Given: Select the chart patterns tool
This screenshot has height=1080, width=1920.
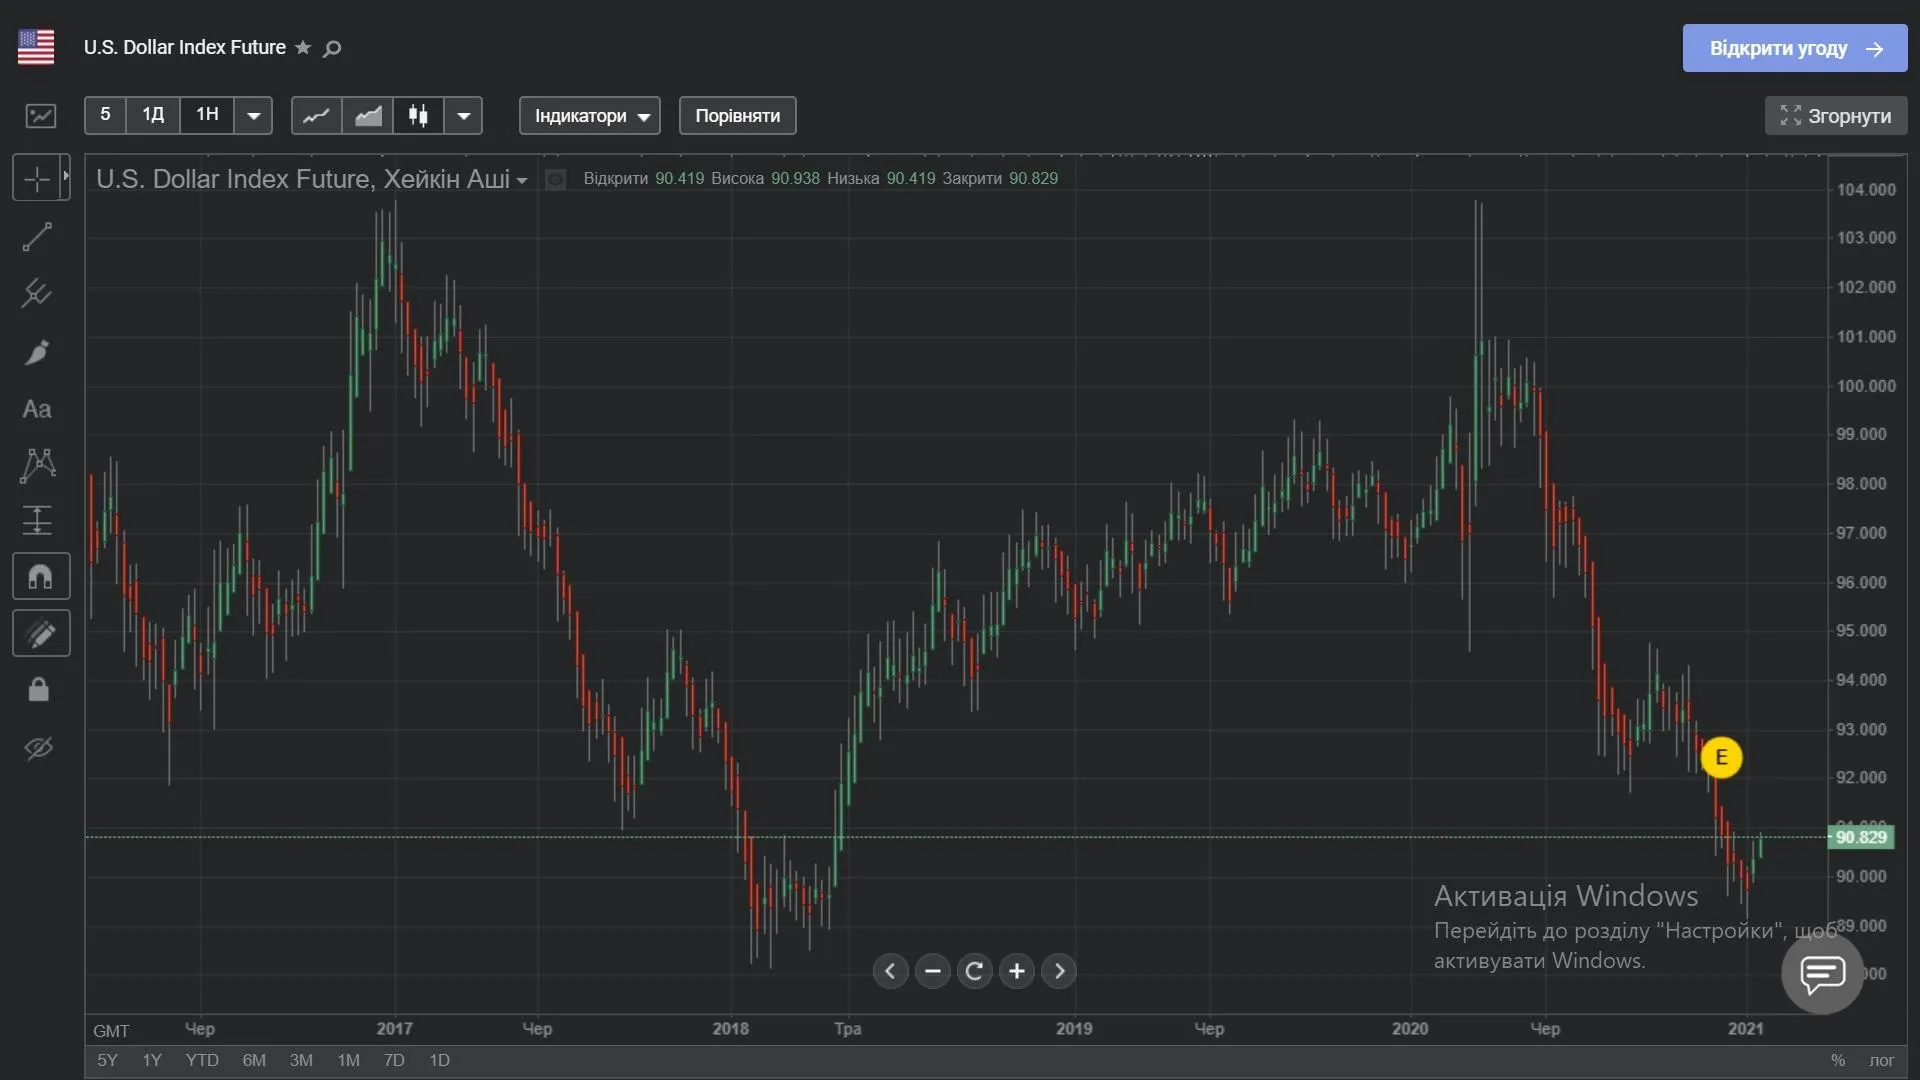Looking at the screenshot, I should [x=38, y=465].
